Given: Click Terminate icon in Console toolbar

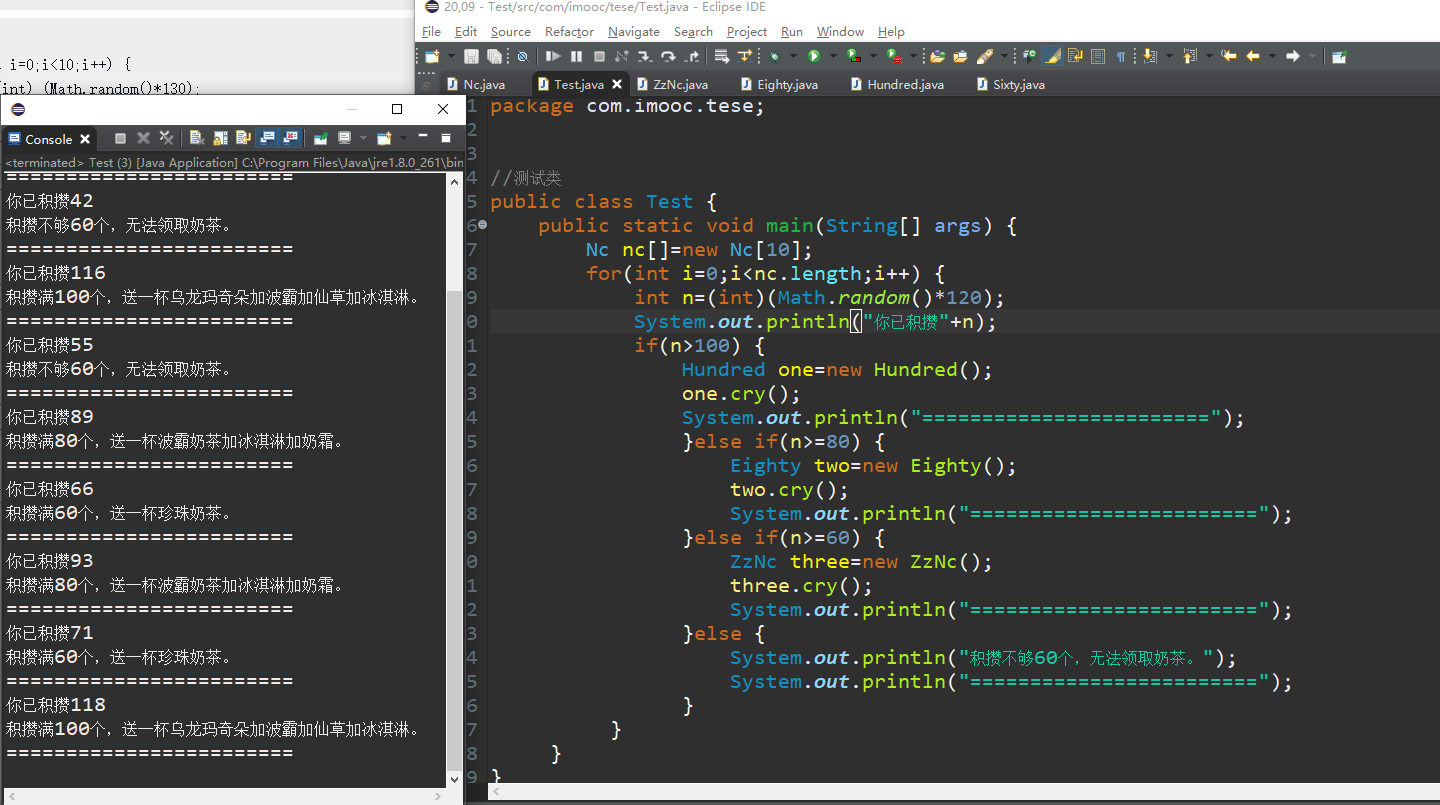Looking at the screenshot, I should coord(120,138).
